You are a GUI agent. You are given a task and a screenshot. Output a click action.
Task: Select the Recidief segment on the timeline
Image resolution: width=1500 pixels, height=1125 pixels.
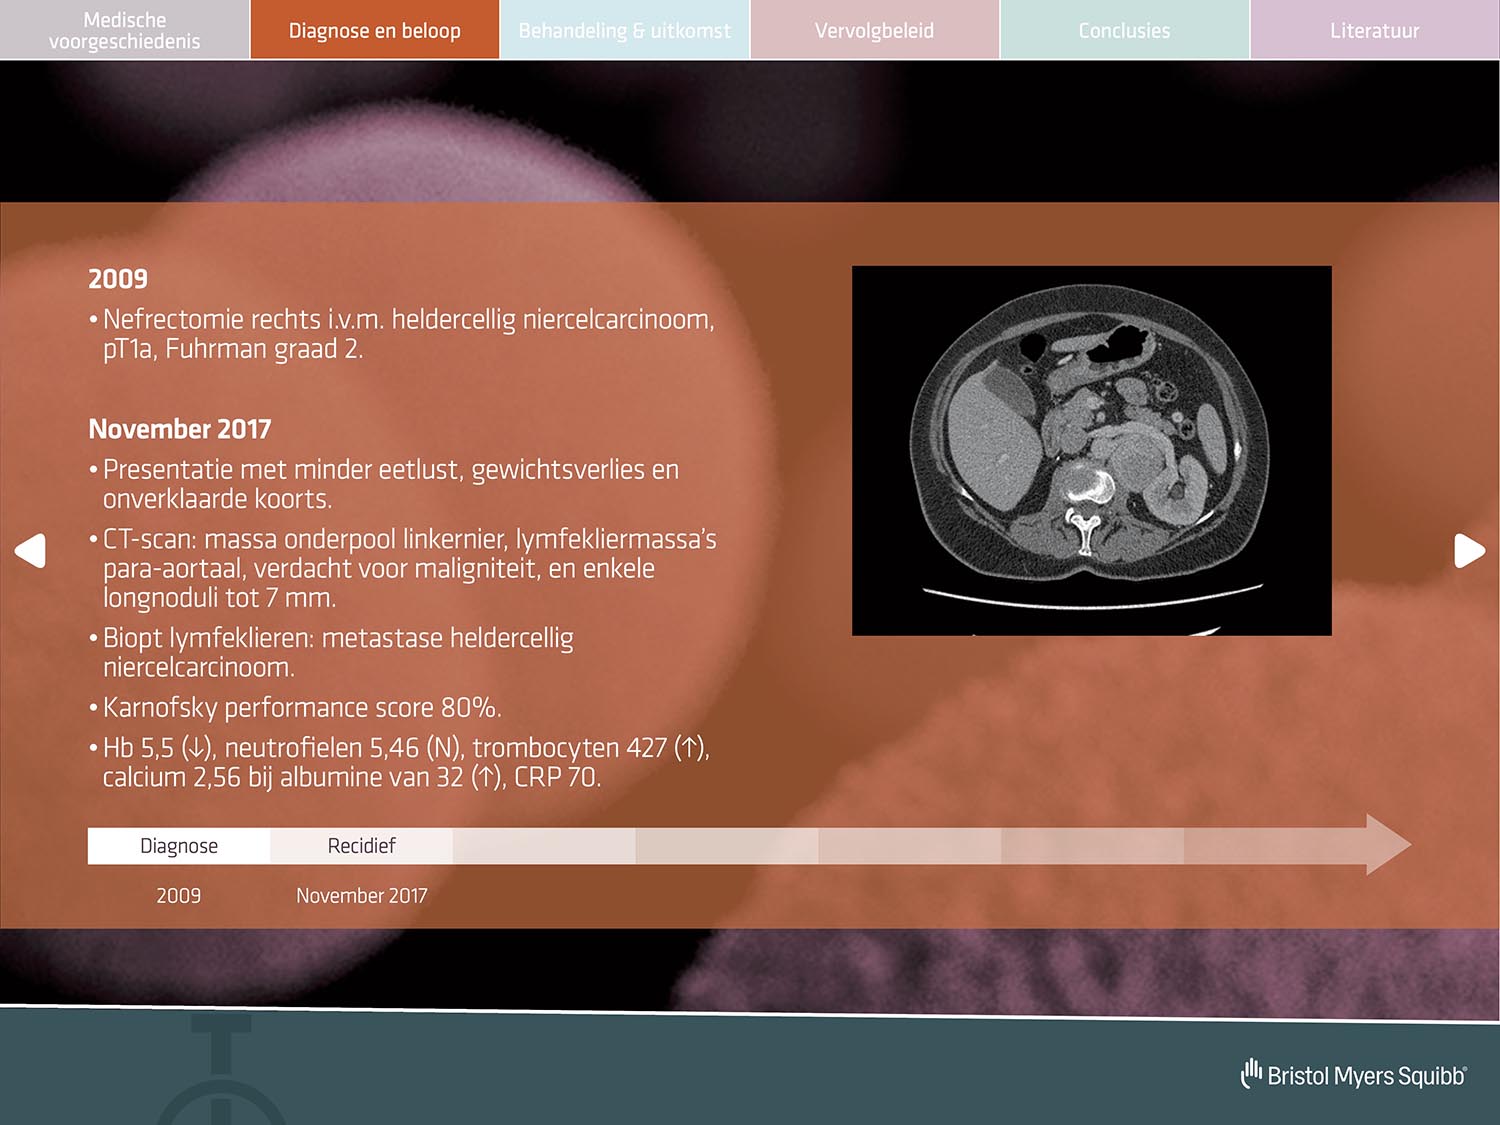click(361, 846)
